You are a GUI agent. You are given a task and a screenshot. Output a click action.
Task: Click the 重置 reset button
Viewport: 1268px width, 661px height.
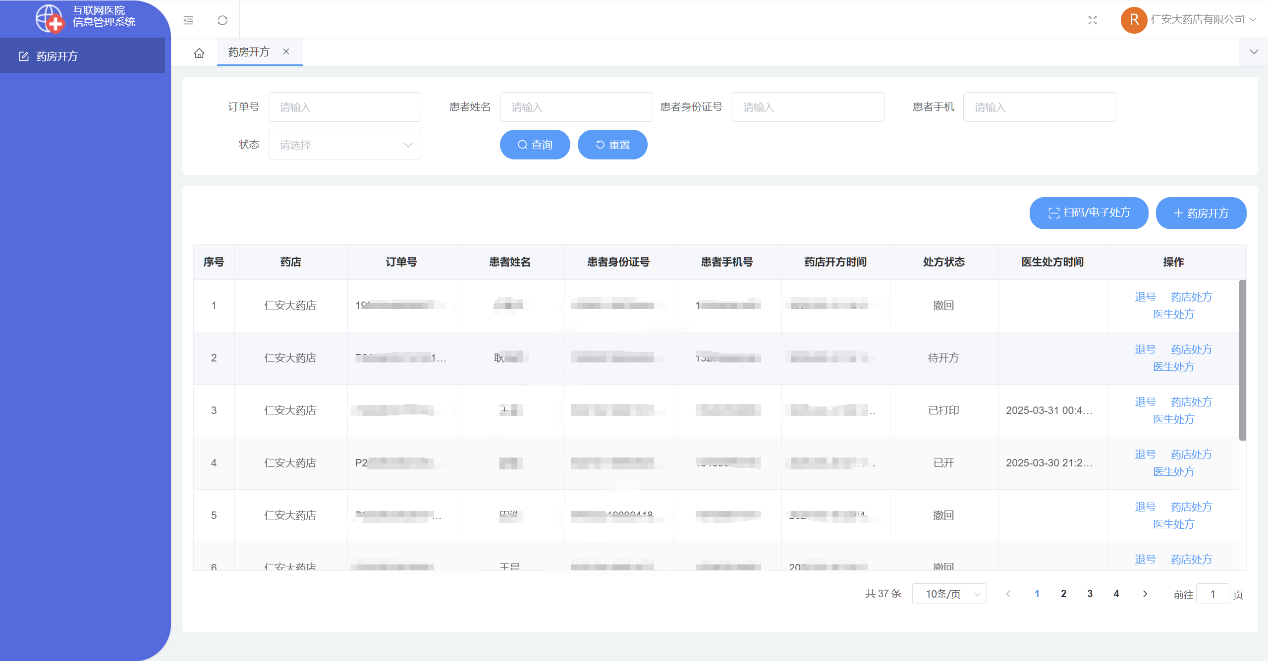point(612,145)
